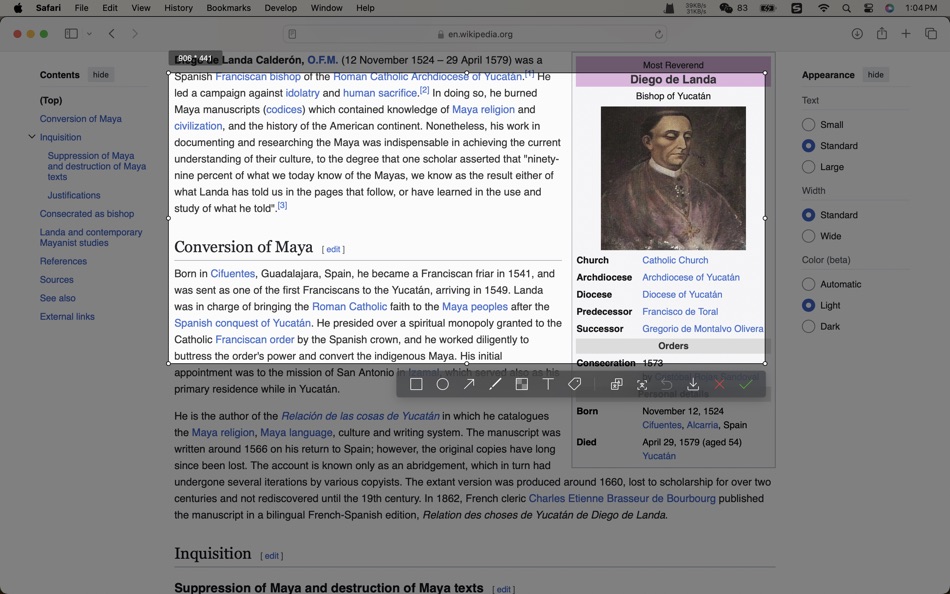The image size is (950, 594).
Task: Select Standard text size
Action: click(x=808, y=146)
